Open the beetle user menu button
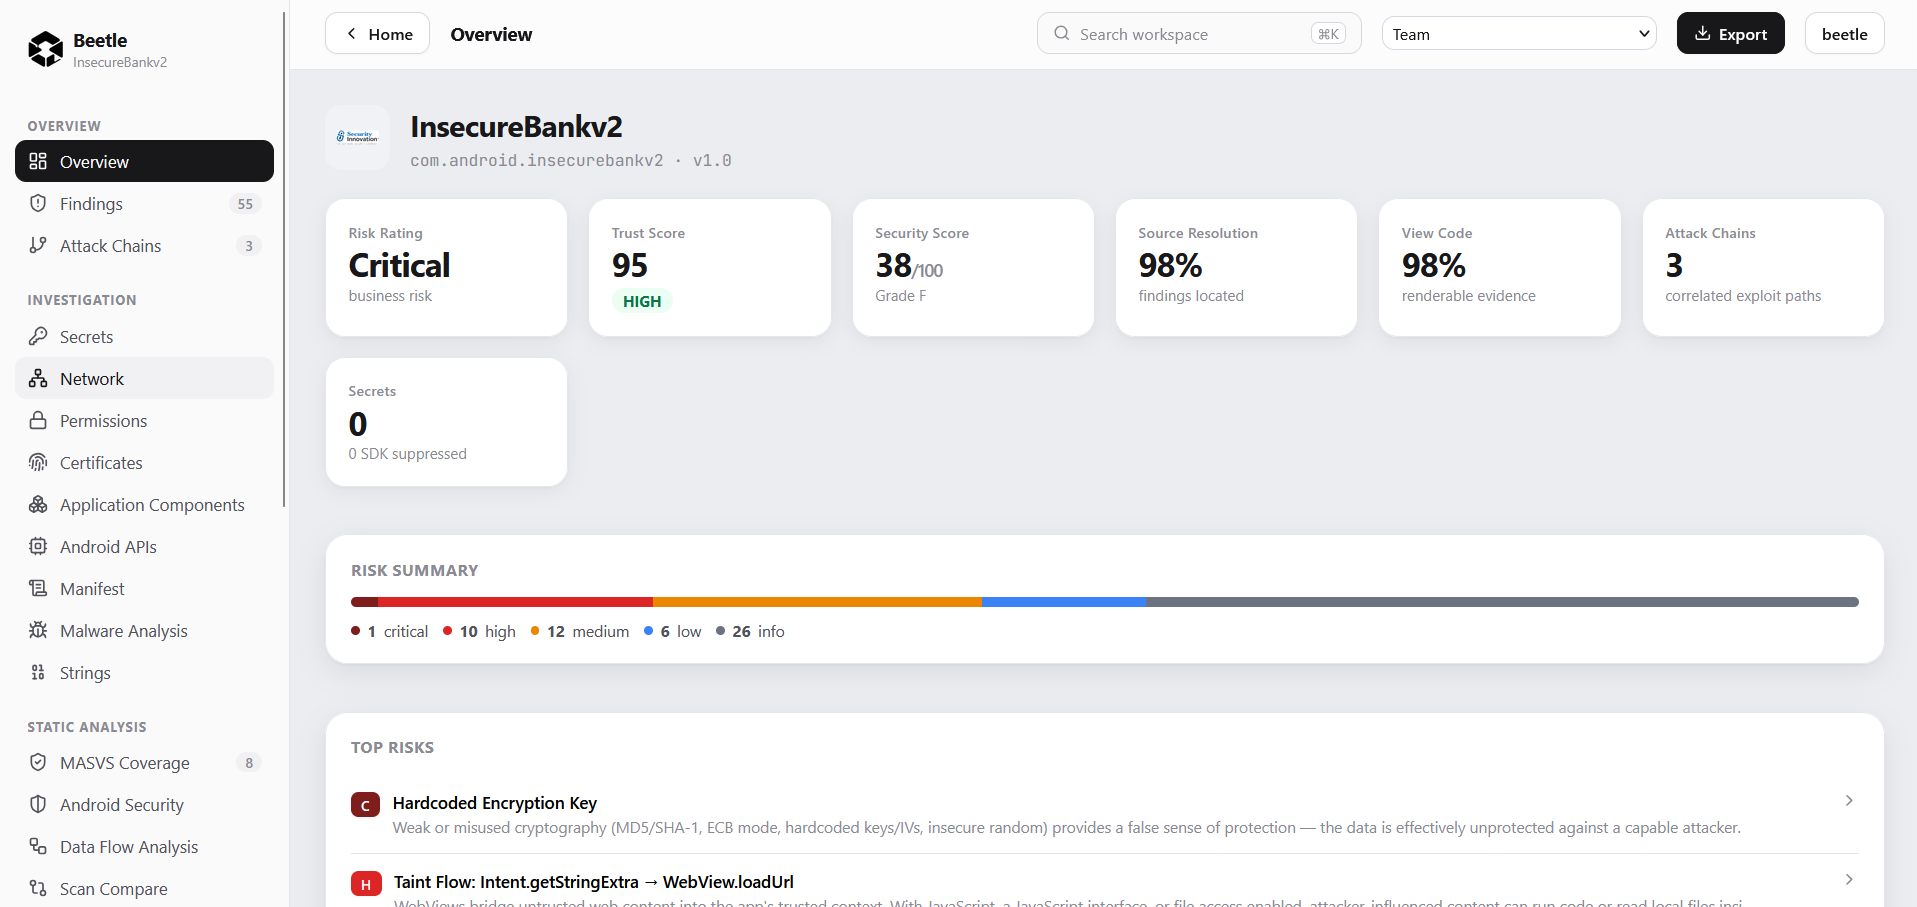The height and width of the screenshot is (907, 1917). (1844, 33)
